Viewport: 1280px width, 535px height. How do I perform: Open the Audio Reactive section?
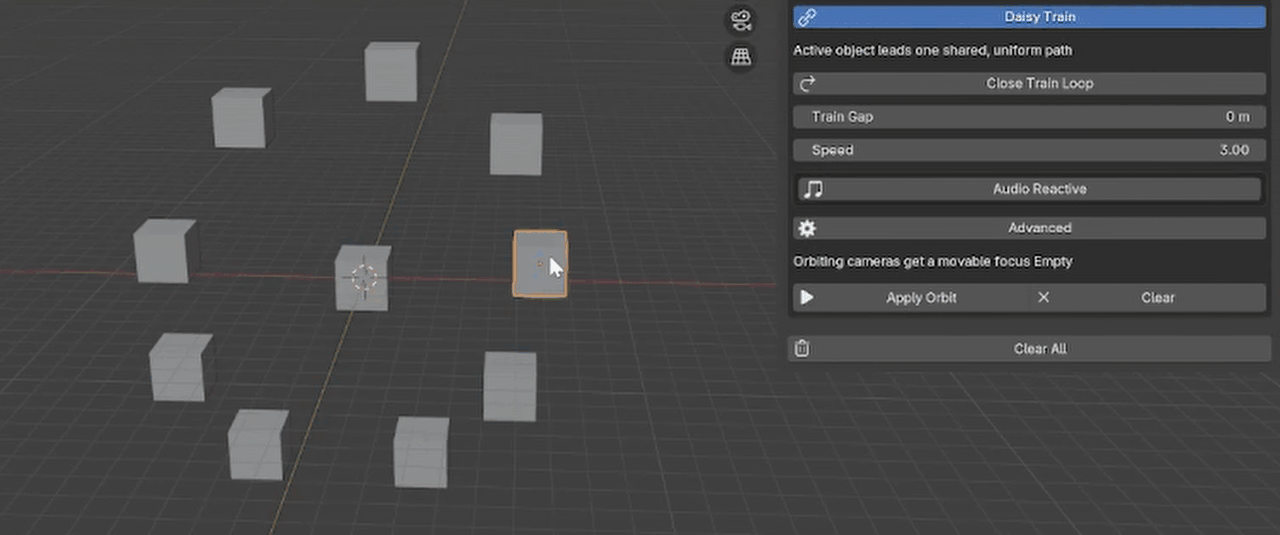(1030, 189)
